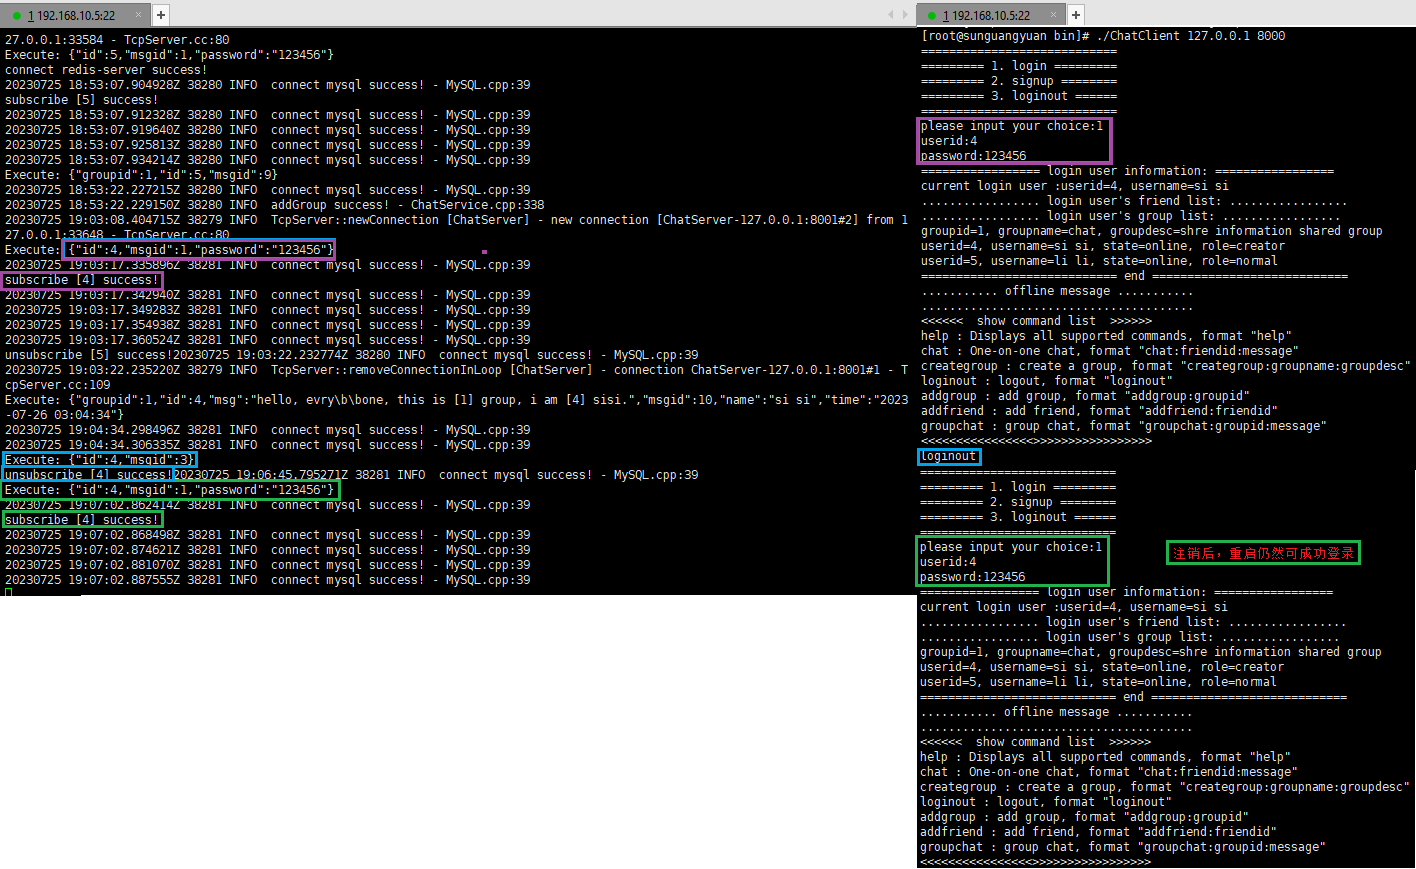Click the "27.0.0.1:33584 - TcpServer.cc:80" line
1416x869 pixels.
point(117,40)
